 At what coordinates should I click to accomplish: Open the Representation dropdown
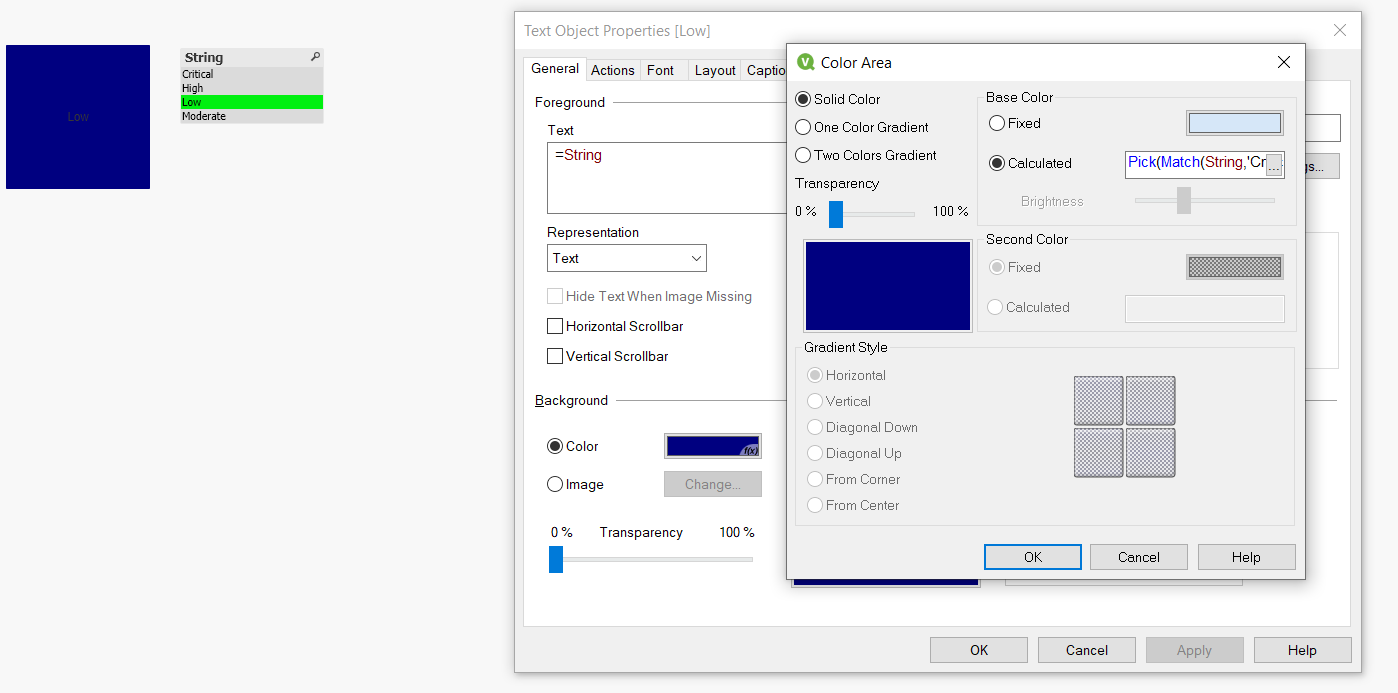(x=696, y=258)
